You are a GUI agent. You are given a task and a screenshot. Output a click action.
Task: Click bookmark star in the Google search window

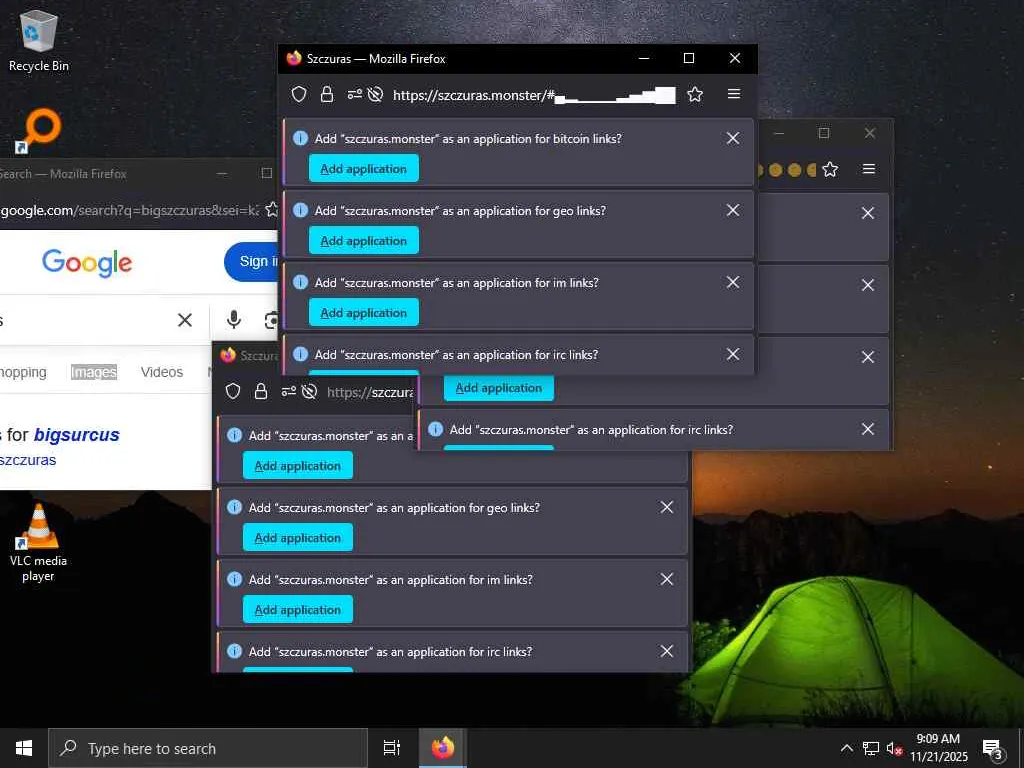272,210
